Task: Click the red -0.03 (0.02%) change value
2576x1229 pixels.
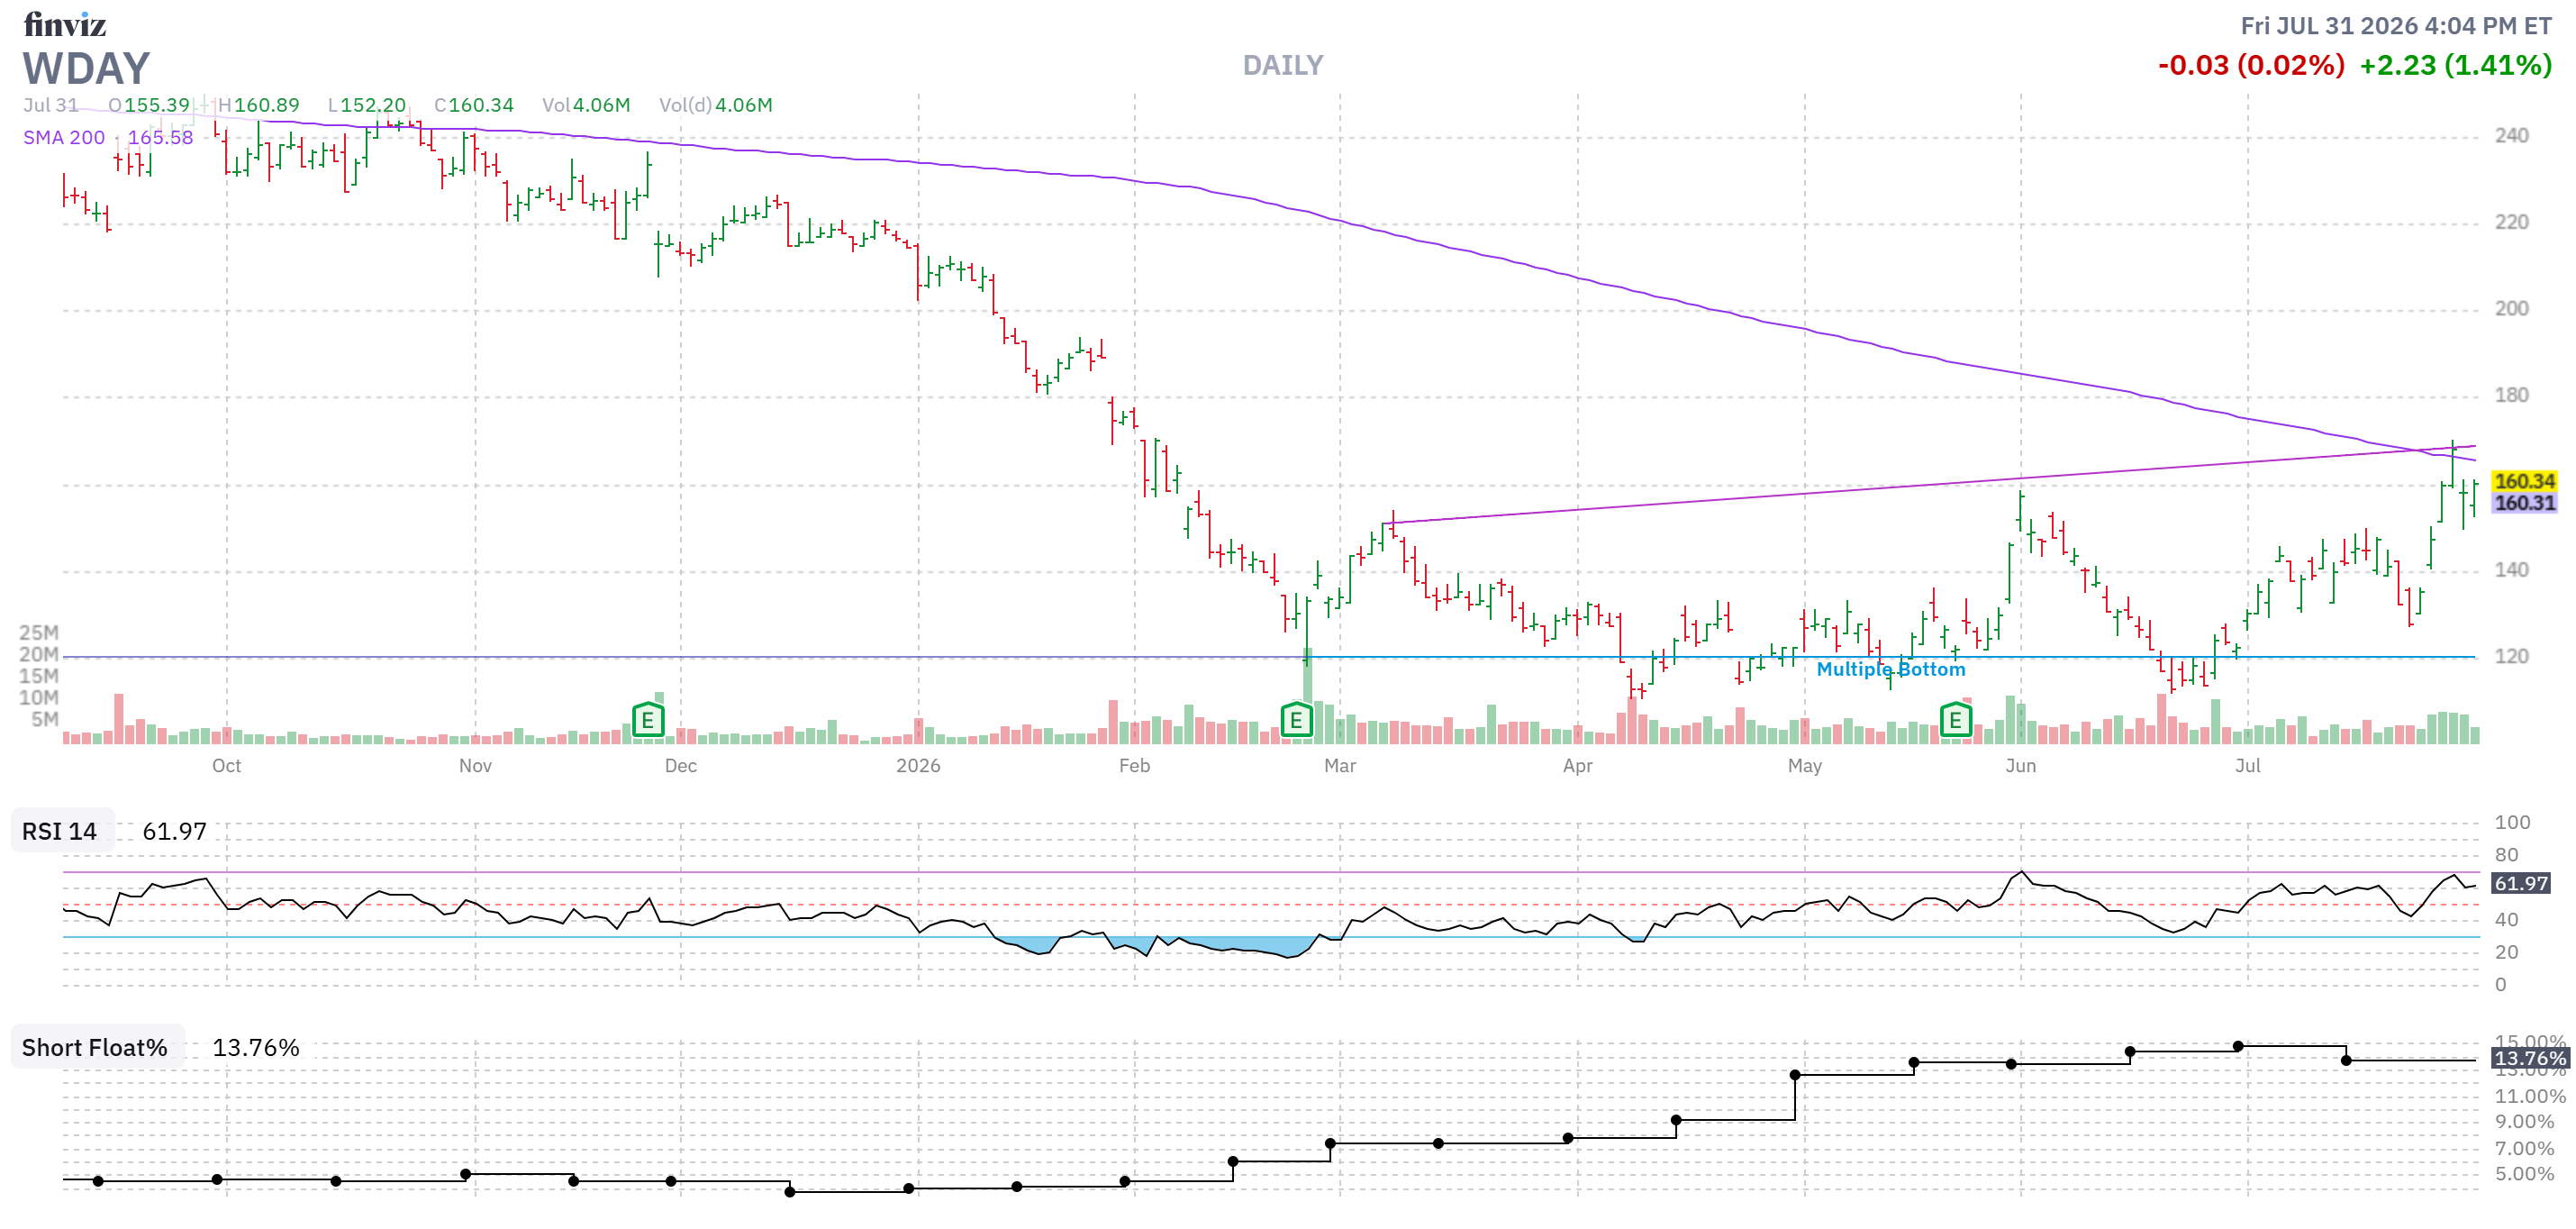Action: 2251,66
